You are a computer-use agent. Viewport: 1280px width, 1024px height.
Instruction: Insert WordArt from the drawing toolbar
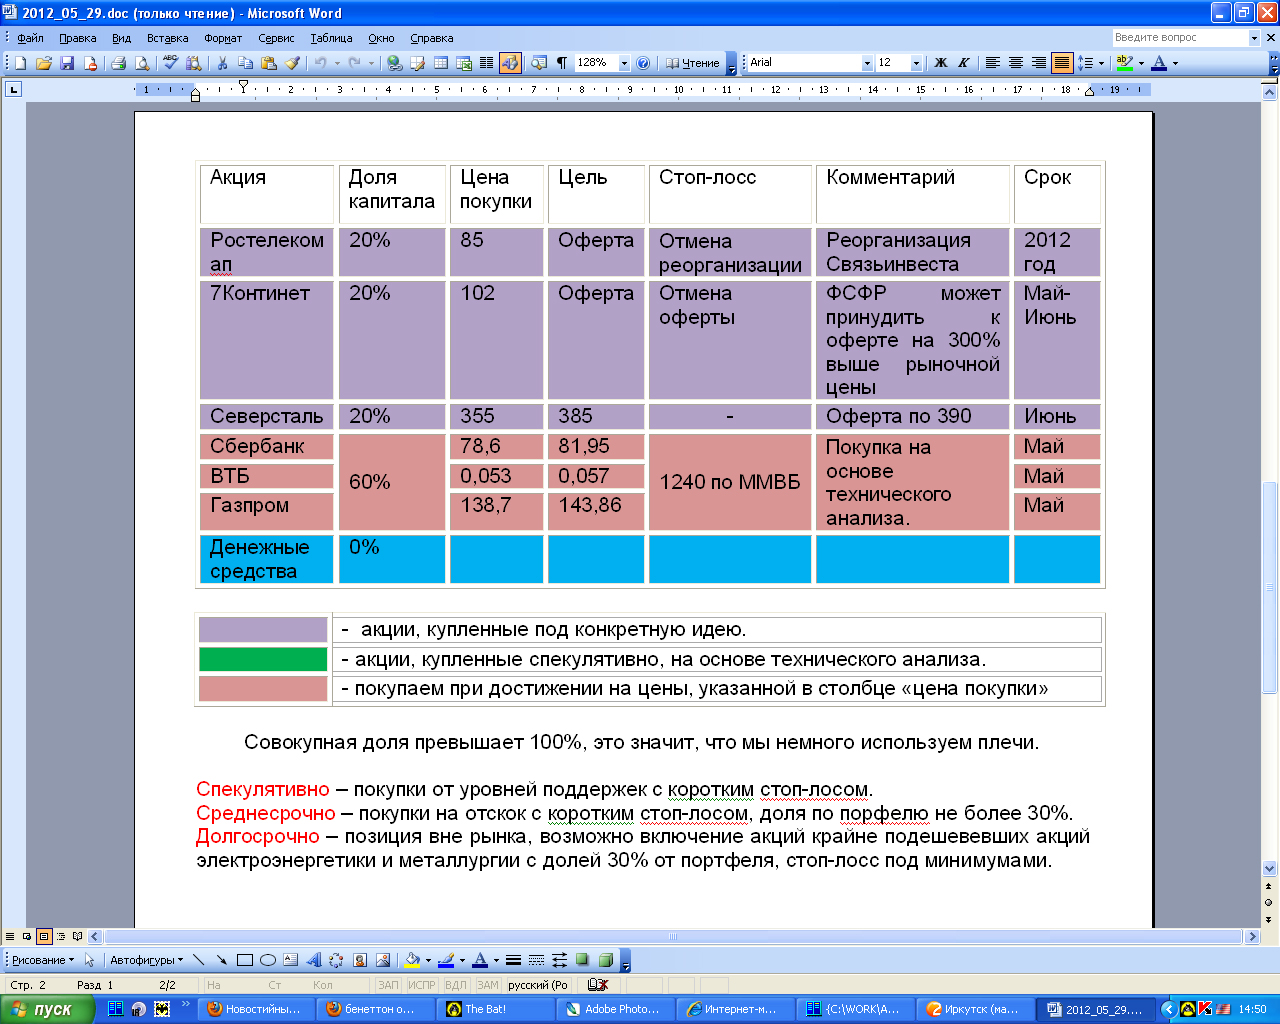313,960
